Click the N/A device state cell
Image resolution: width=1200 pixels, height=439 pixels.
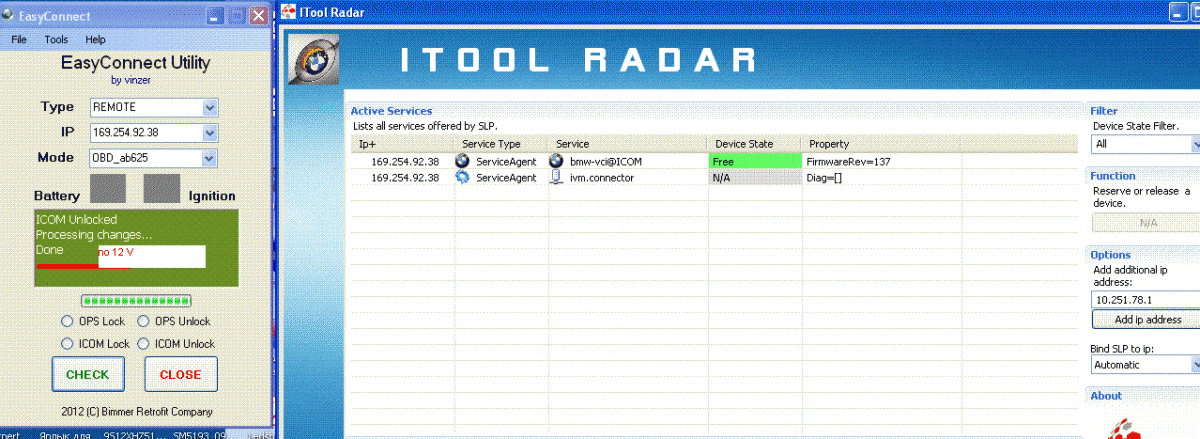point(755,177)
